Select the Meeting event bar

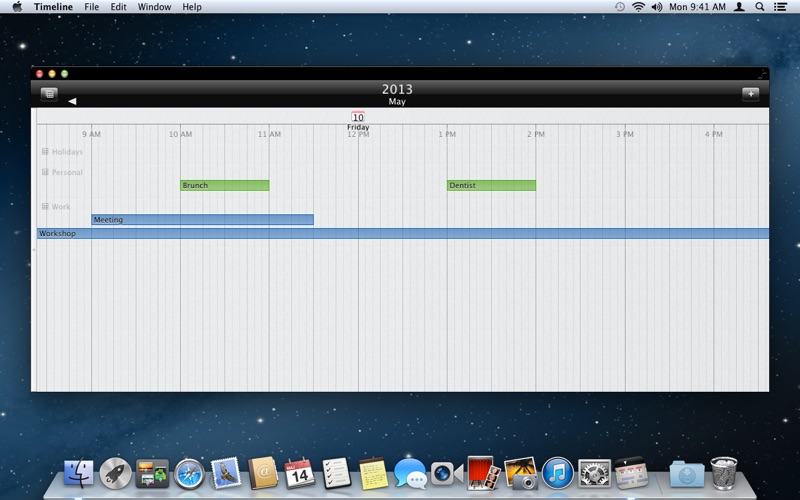coord(202,219)
